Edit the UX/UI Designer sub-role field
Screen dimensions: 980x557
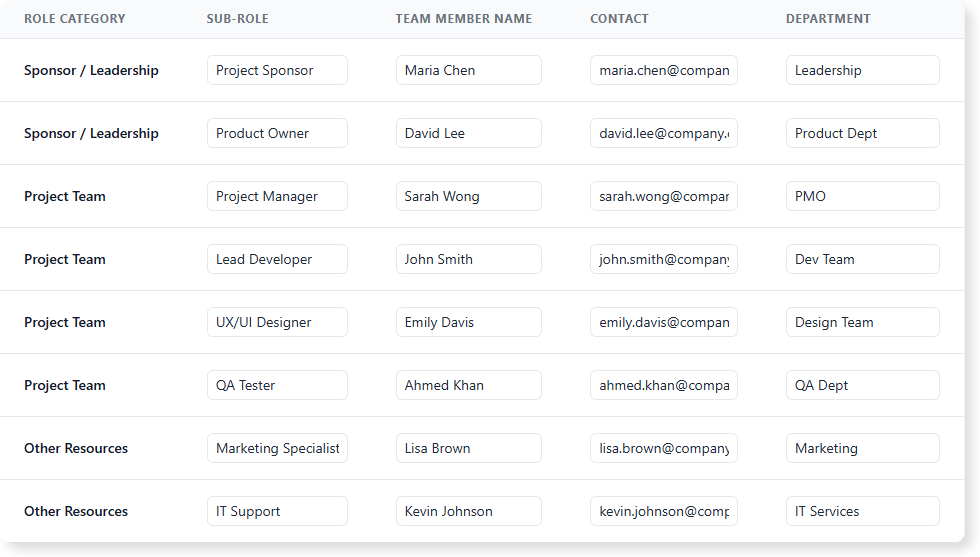click(x=277, y=322)
